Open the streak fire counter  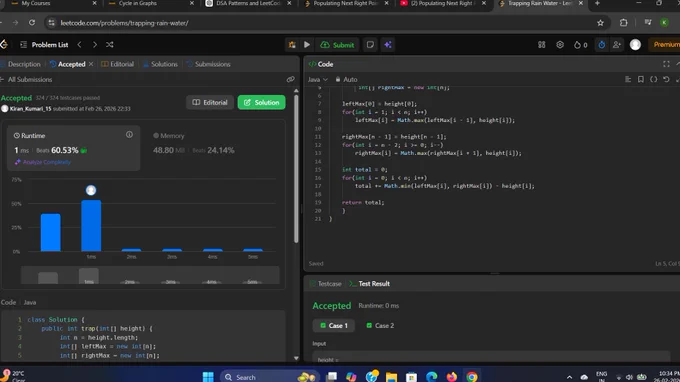pos(580,45)
